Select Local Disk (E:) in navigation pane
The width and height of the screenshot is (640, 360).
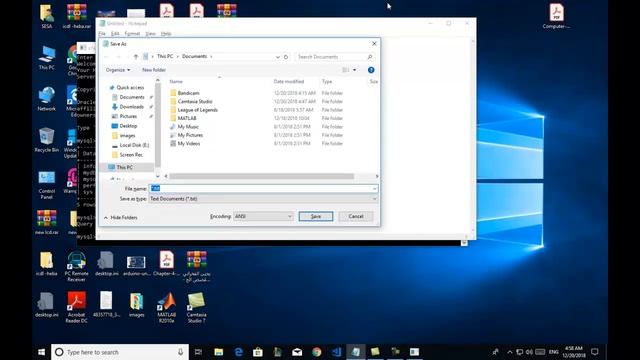pos(134,145)
